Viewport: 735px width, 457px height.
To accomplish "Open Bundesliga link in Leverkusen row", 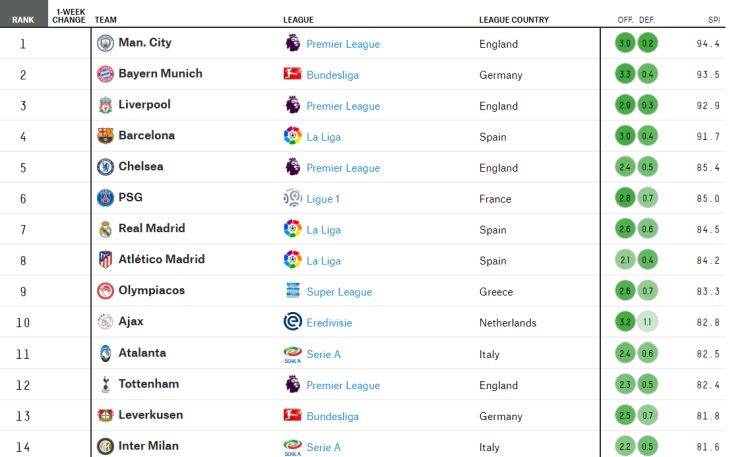I will coord(332,416).
